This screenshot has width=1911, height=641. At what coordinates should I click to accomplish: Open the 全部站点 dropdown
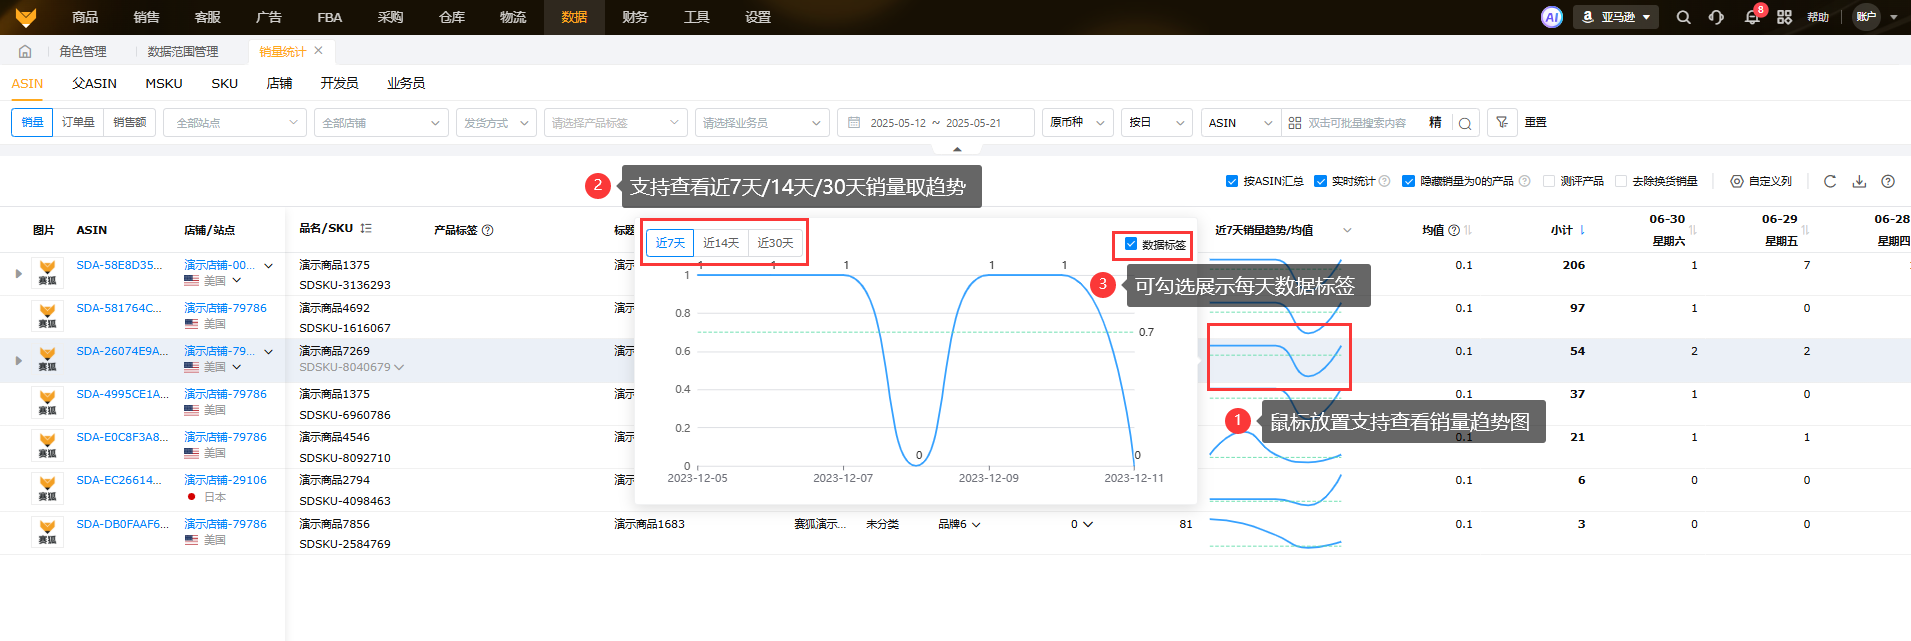235,123
